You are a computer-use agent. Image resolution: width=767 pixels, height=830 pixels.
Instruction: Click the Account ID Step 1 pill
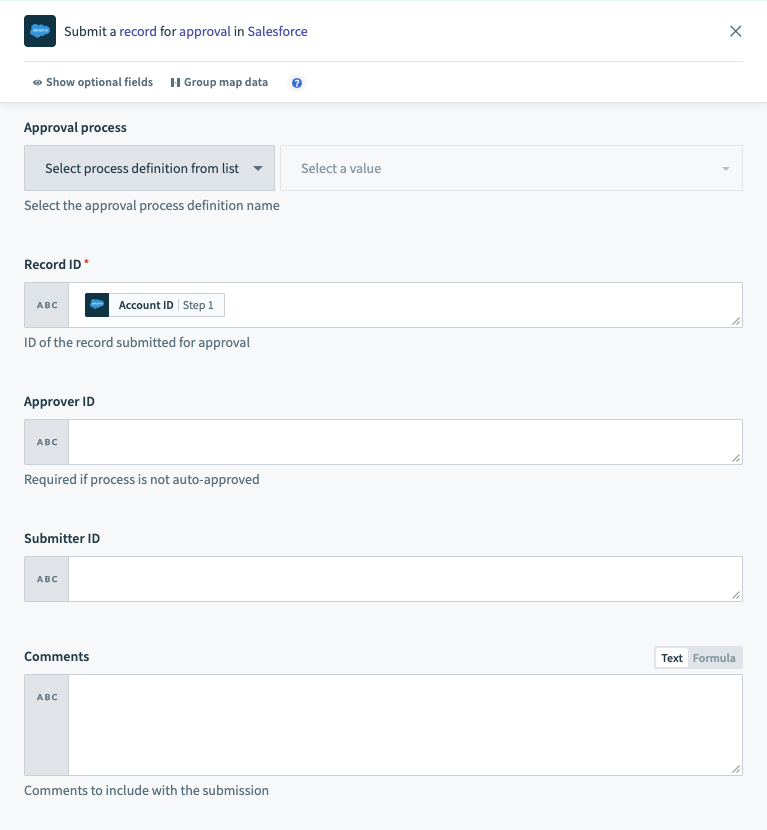(158, 304)
